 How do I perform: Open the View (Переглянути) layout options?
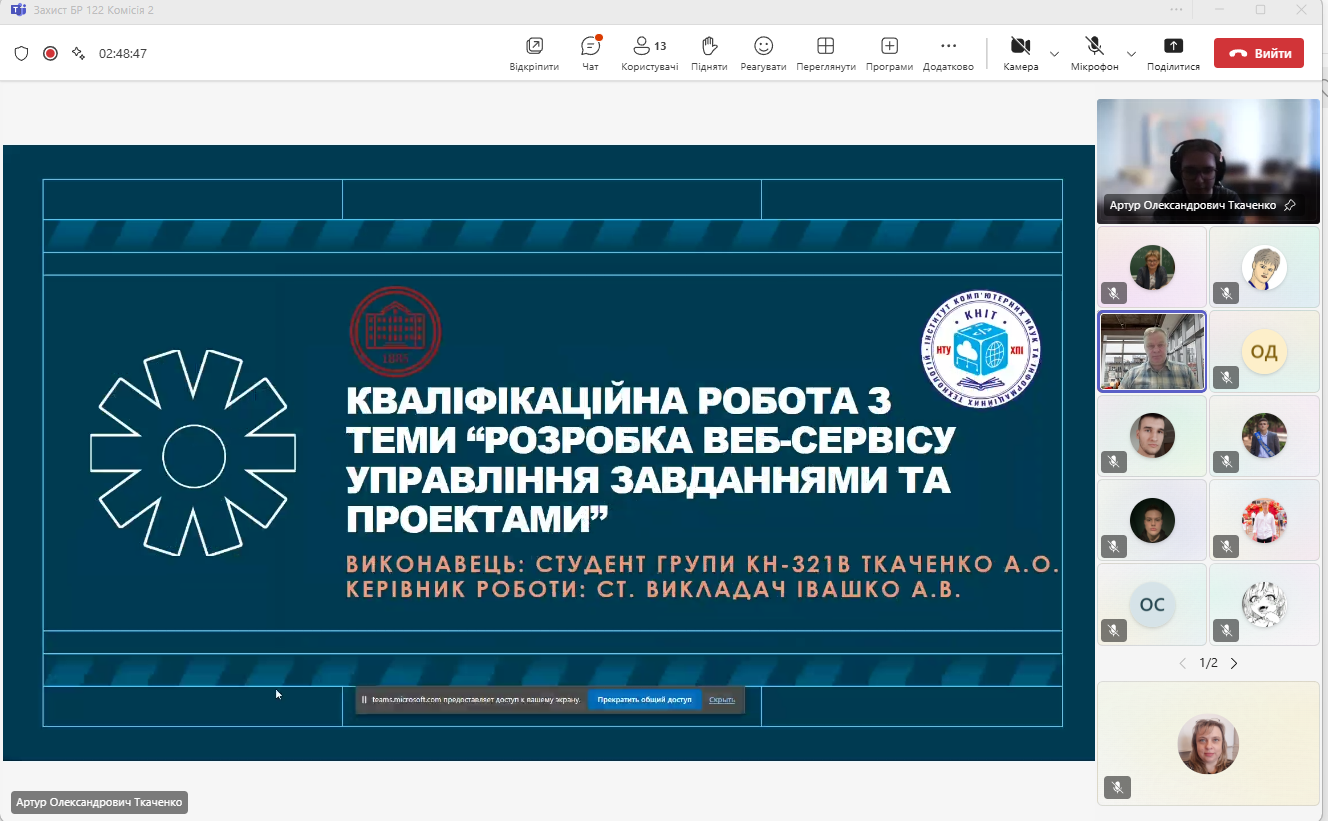[825, 53]
